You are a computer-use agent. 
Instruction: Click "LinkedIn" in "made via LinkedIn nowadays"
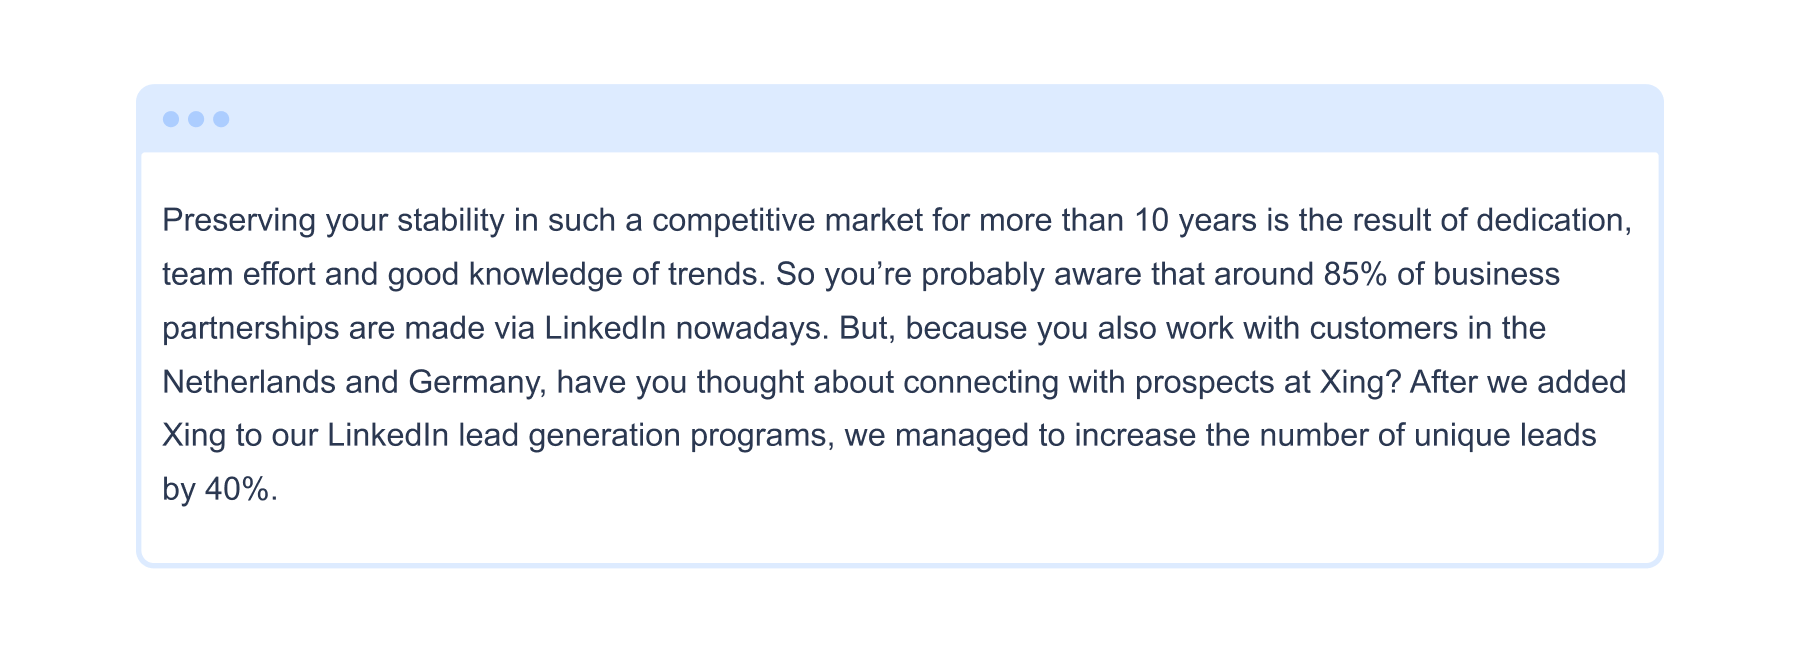coord(605,328)
